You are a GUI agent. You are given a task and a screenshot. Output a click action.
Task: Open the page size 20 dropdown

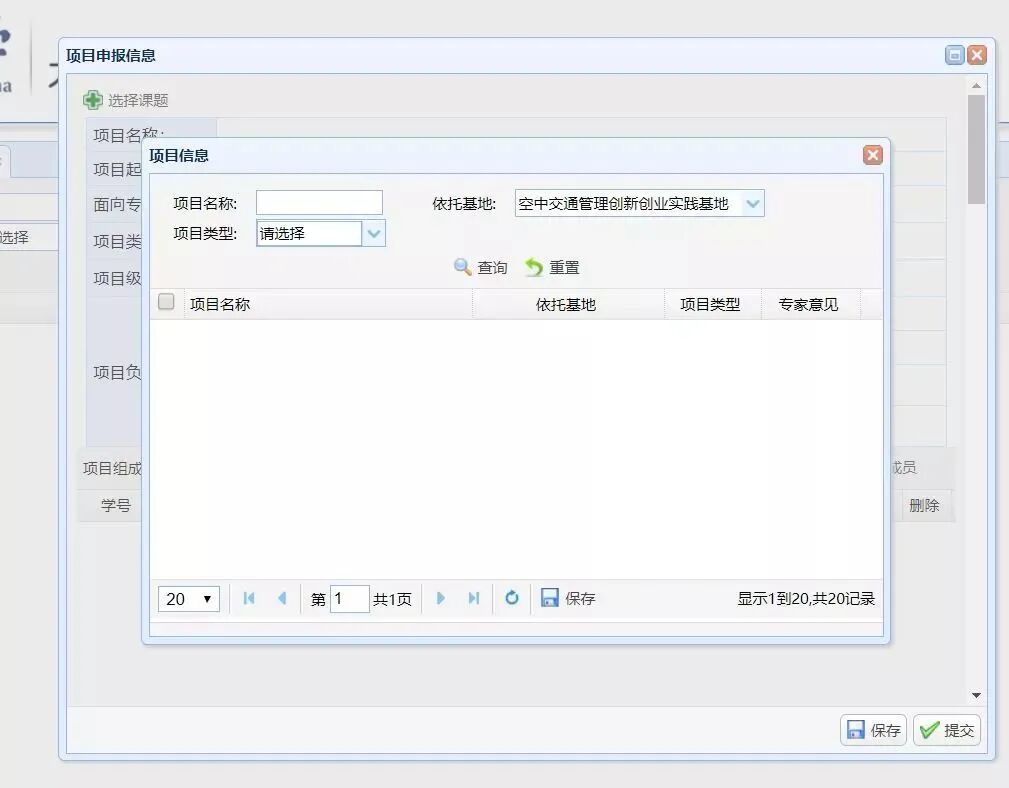point(187,598)
